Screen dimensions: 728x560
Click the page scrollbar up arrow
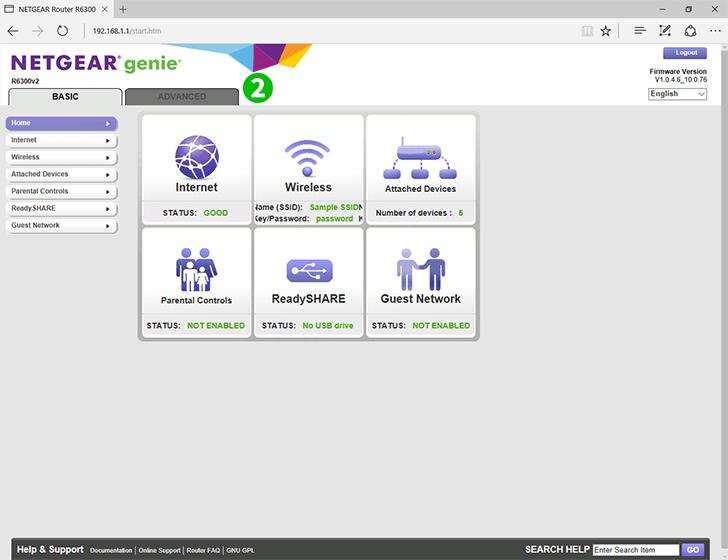click(x=724, y=48)
